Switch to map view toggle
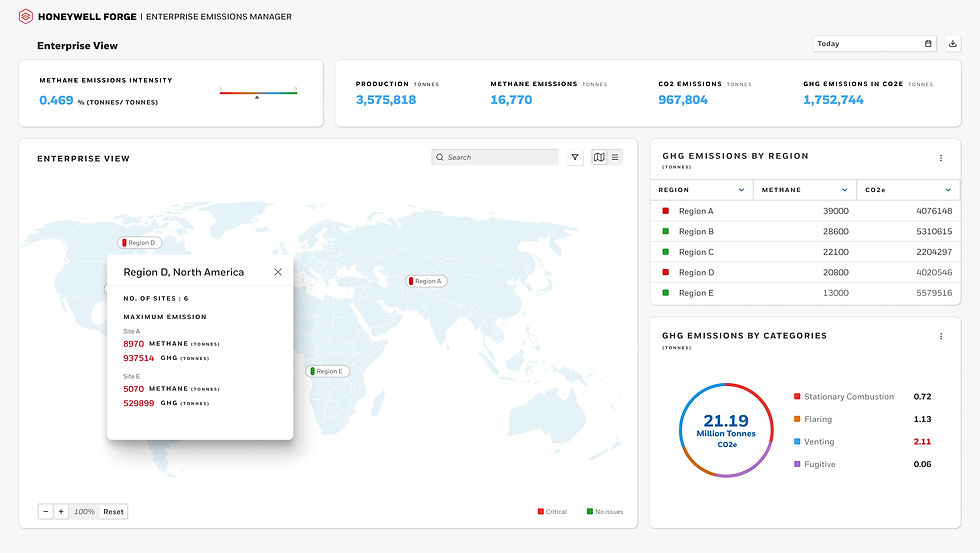Image resolution: width=980 pixels, height=553 pixels. (x=599, y=157)
